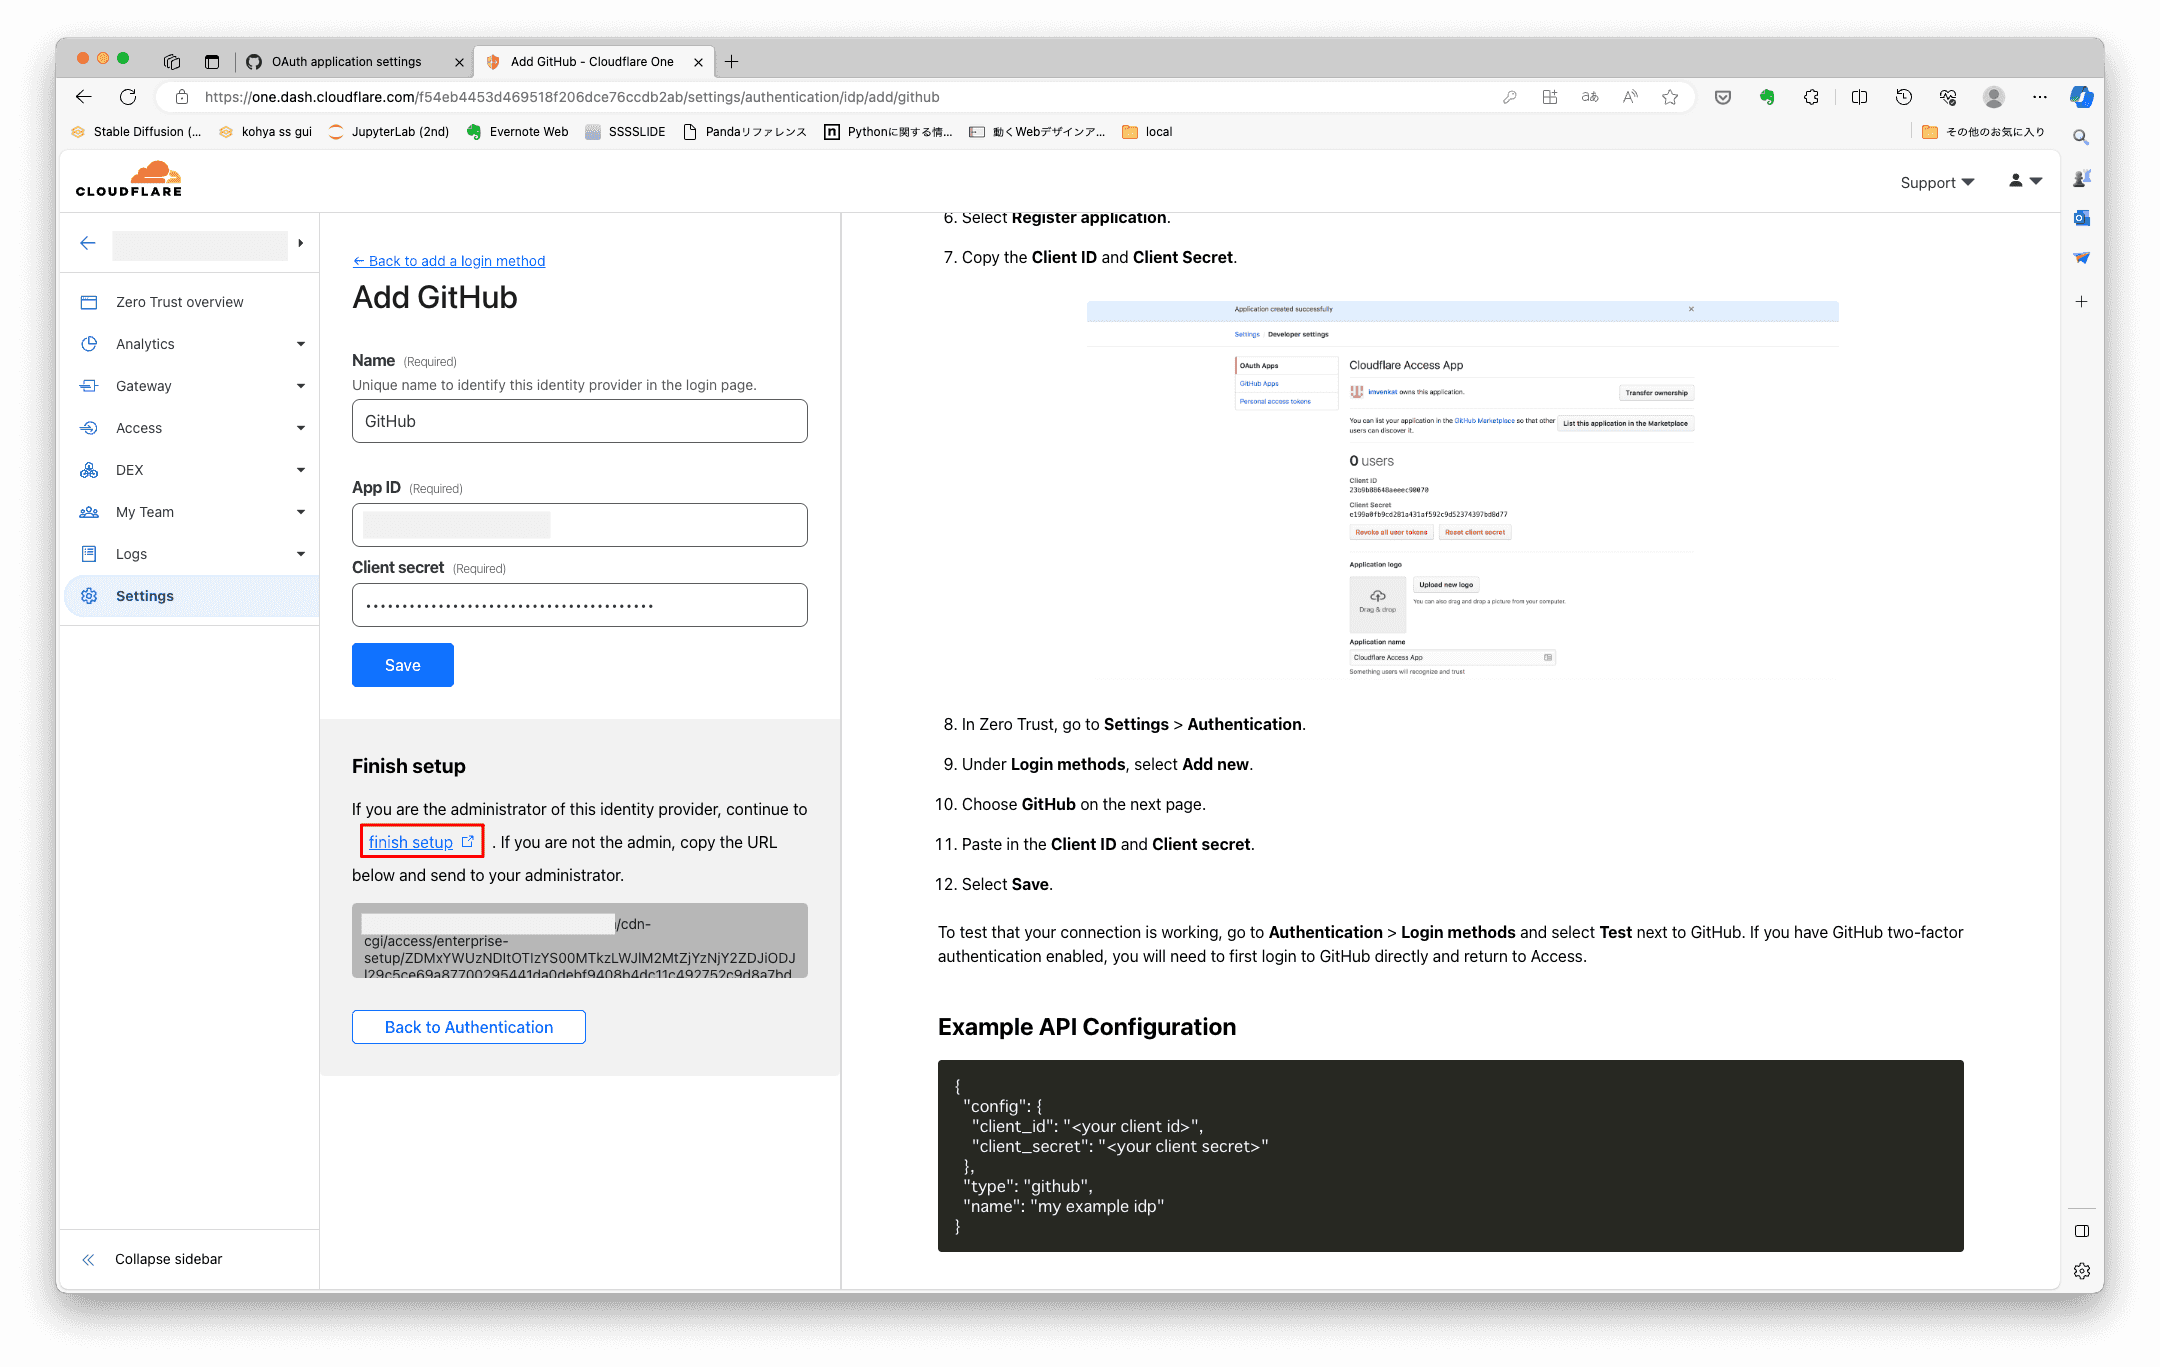Click the Evernote extension icon

[1767, 97]
